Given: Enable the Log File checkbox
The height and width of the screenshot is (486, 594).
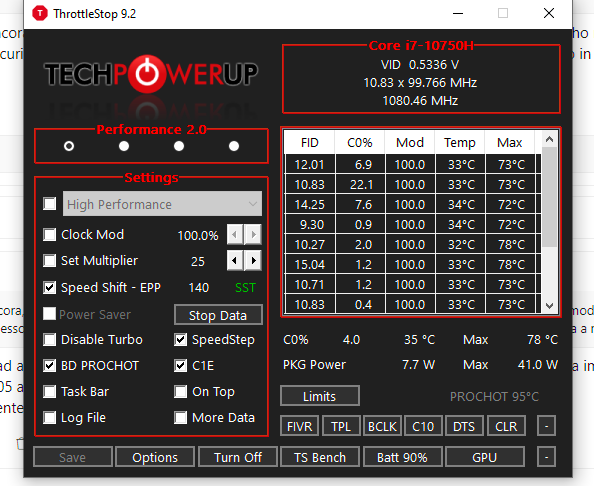Looking at the screenshot, I should coord(50,417).
